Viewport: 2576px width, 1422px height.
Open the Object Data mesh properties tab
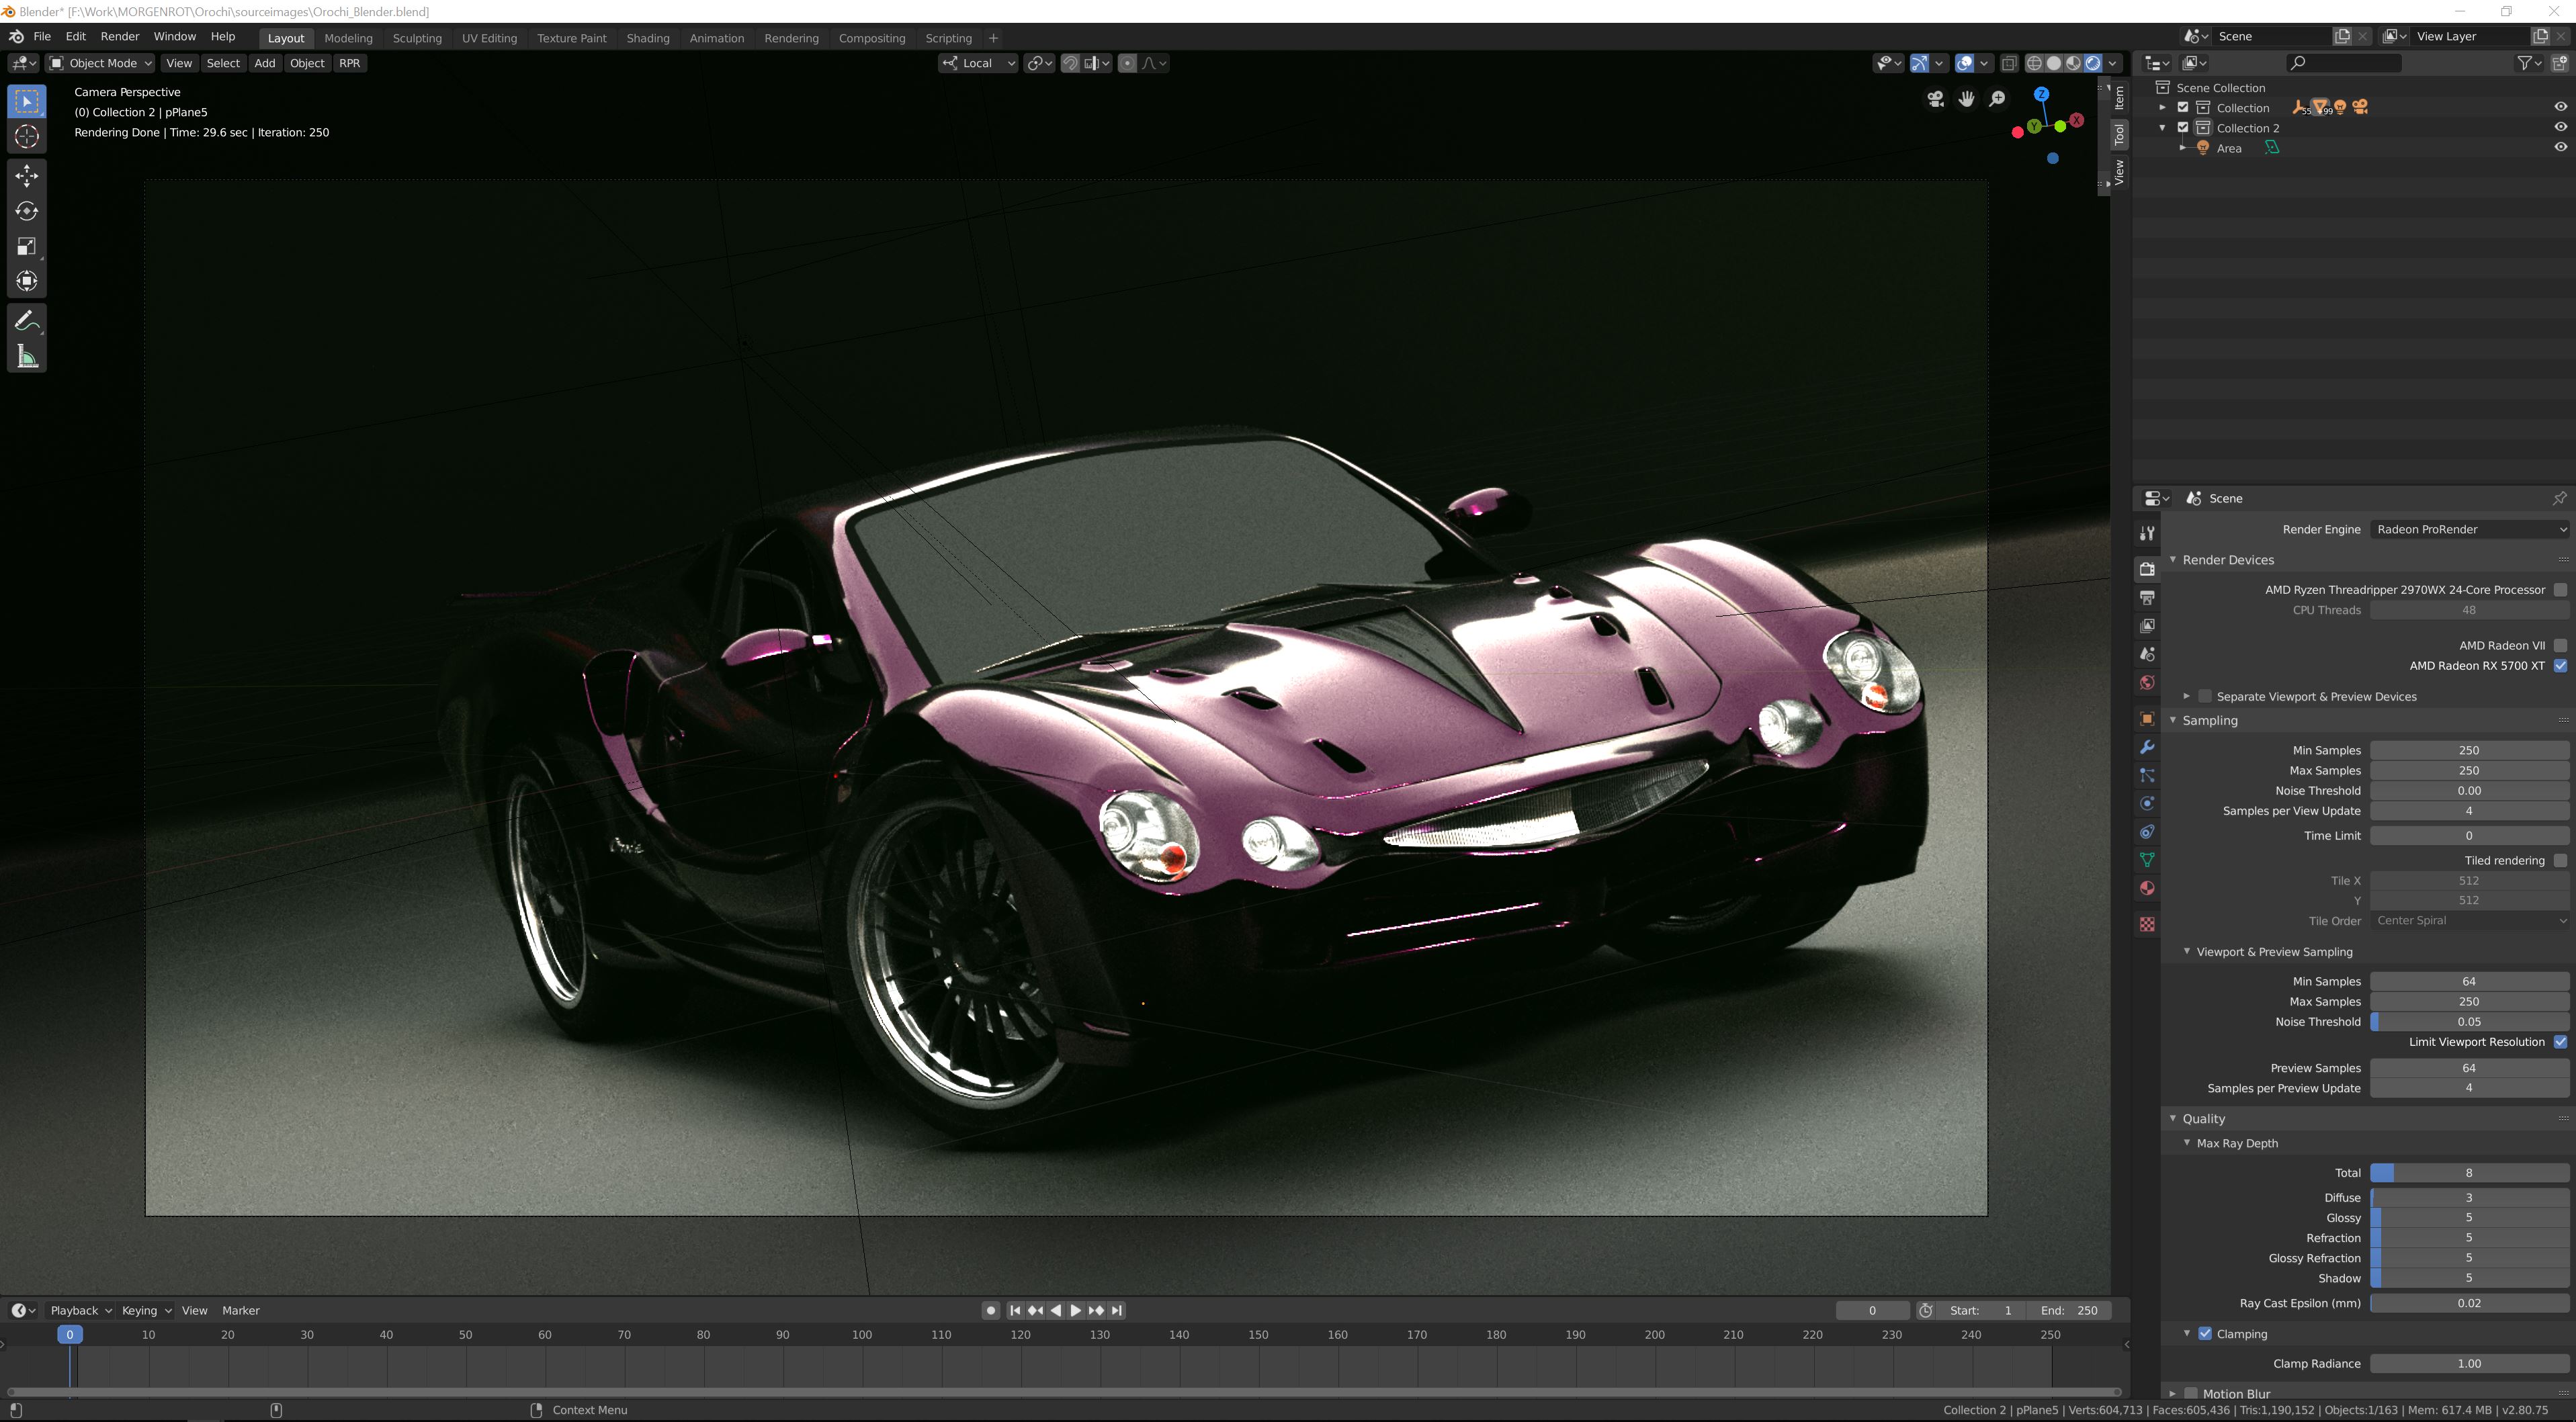pyautogui.click(x=2147, y=860)
